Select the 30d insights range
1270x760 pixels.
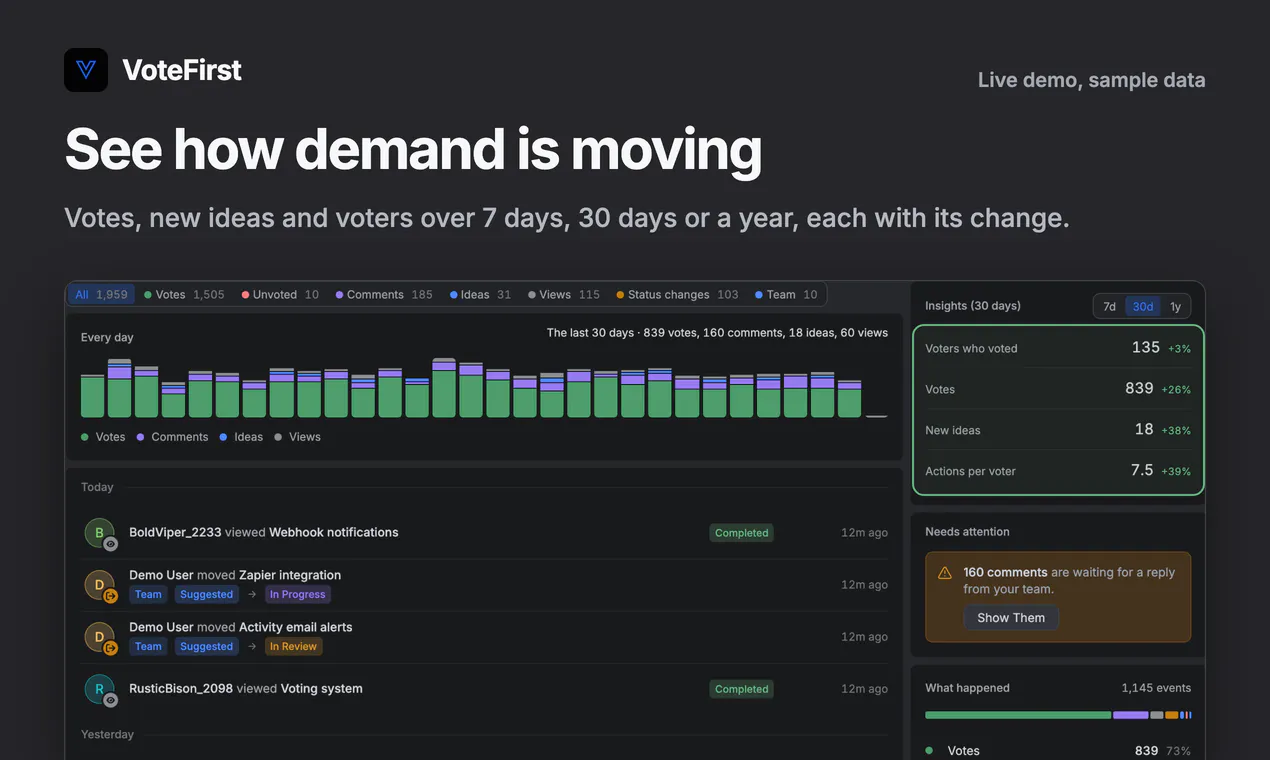point(1143,307)
